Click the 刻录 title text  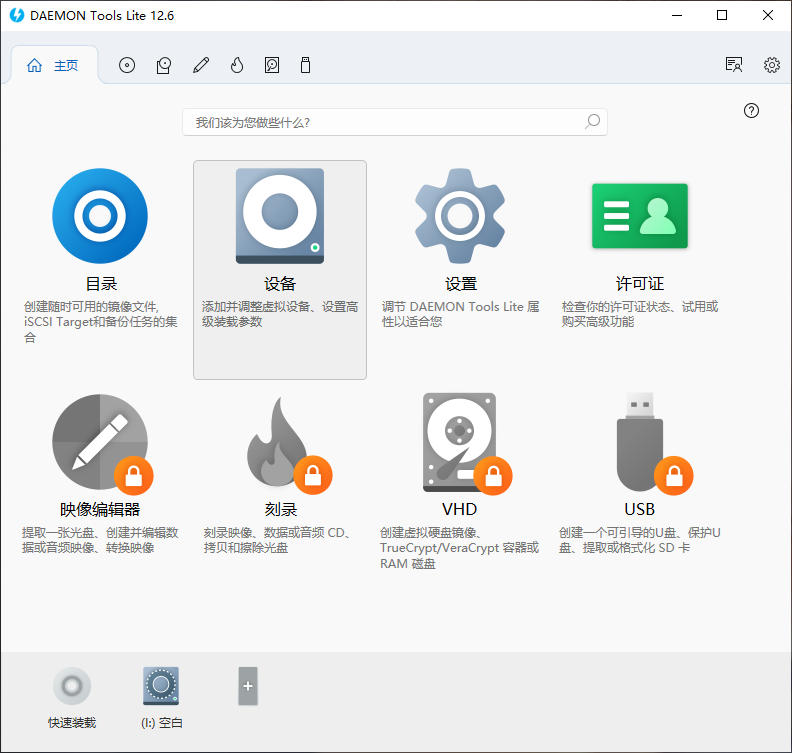(x=281, y=509)
